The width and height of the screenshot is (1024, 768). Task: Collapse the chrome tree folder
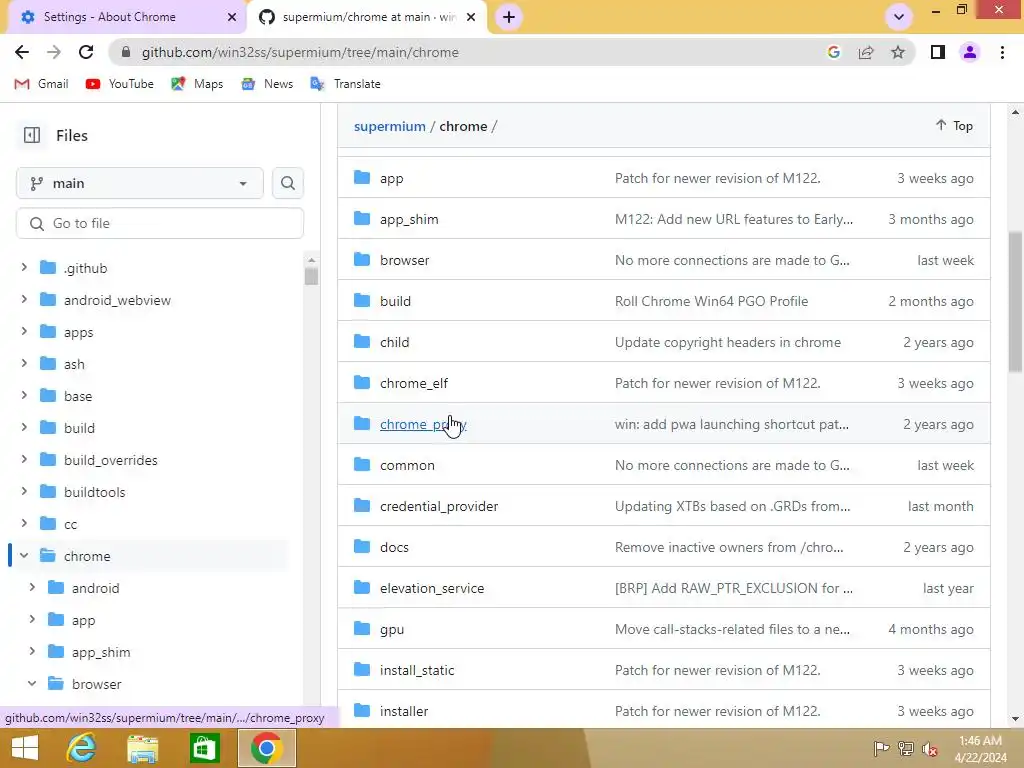coord(24,555)
